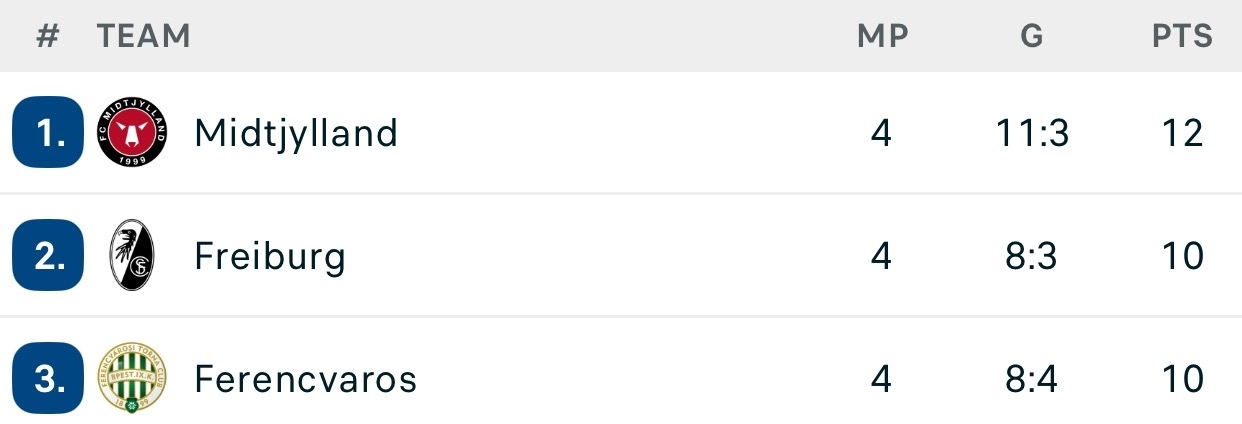Click Ferencvaros's 8:4 goal record
Viewport: 1242px width, 424px height.
pyautogui.click(x=1032, y=379)
